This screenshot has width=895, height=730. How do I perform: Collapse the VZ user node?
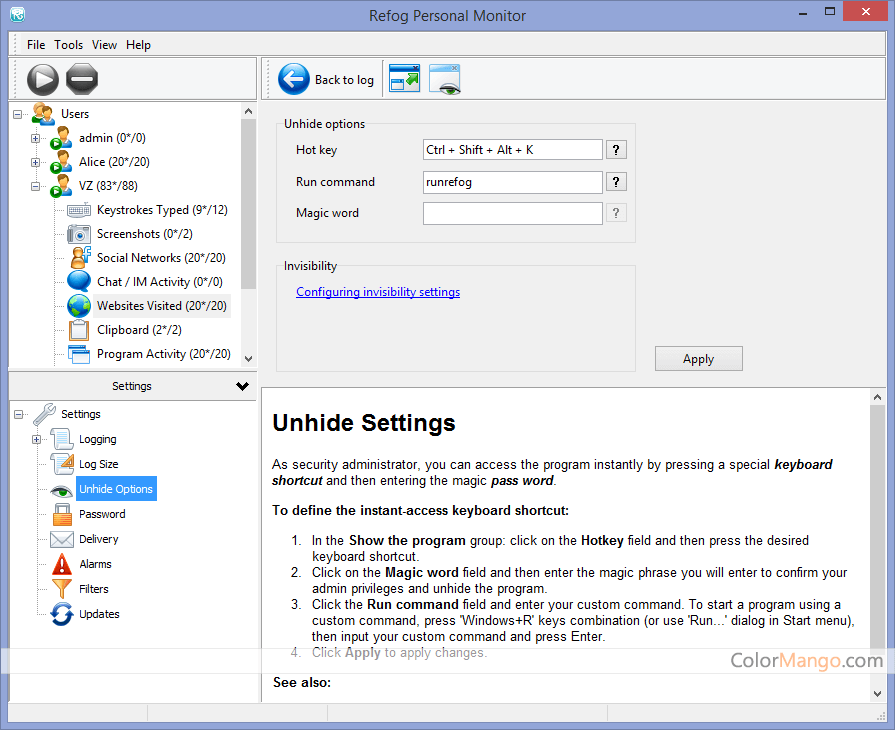coord(36,186)
